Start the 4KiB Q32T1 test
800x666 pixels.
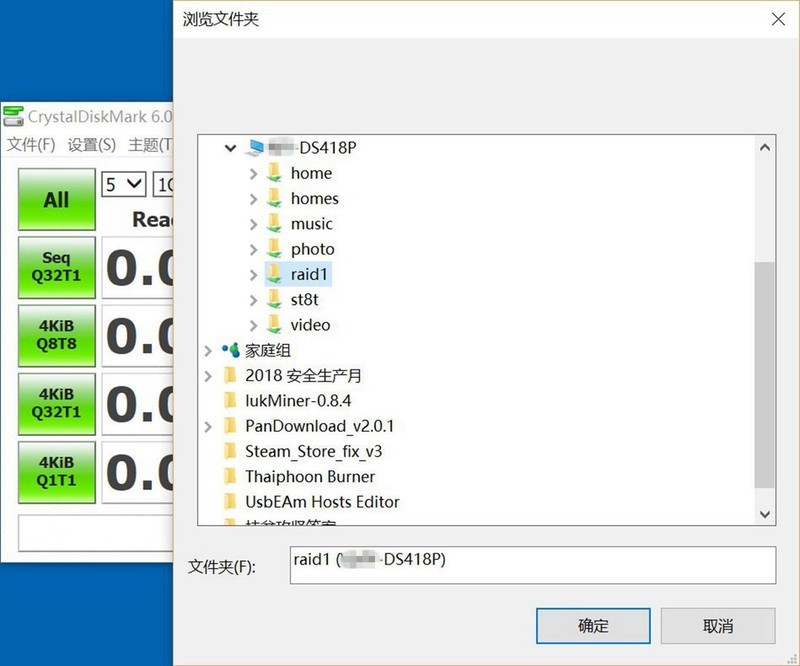click(x=55, y=403)
